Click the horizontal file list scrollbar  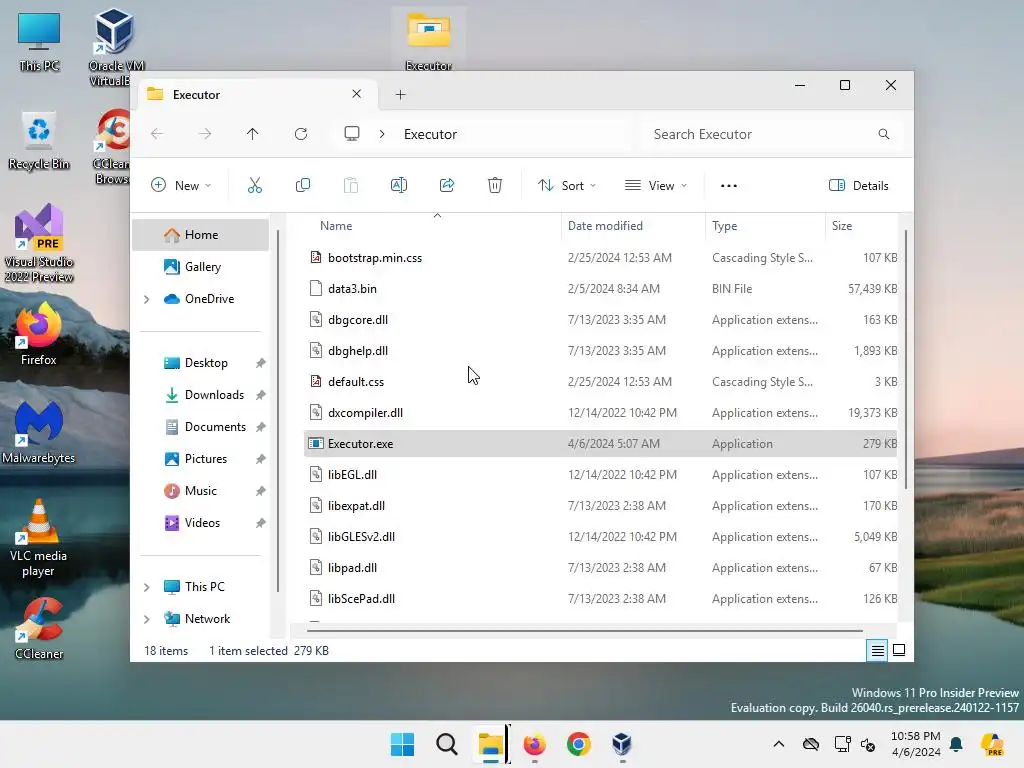[584, 631]
